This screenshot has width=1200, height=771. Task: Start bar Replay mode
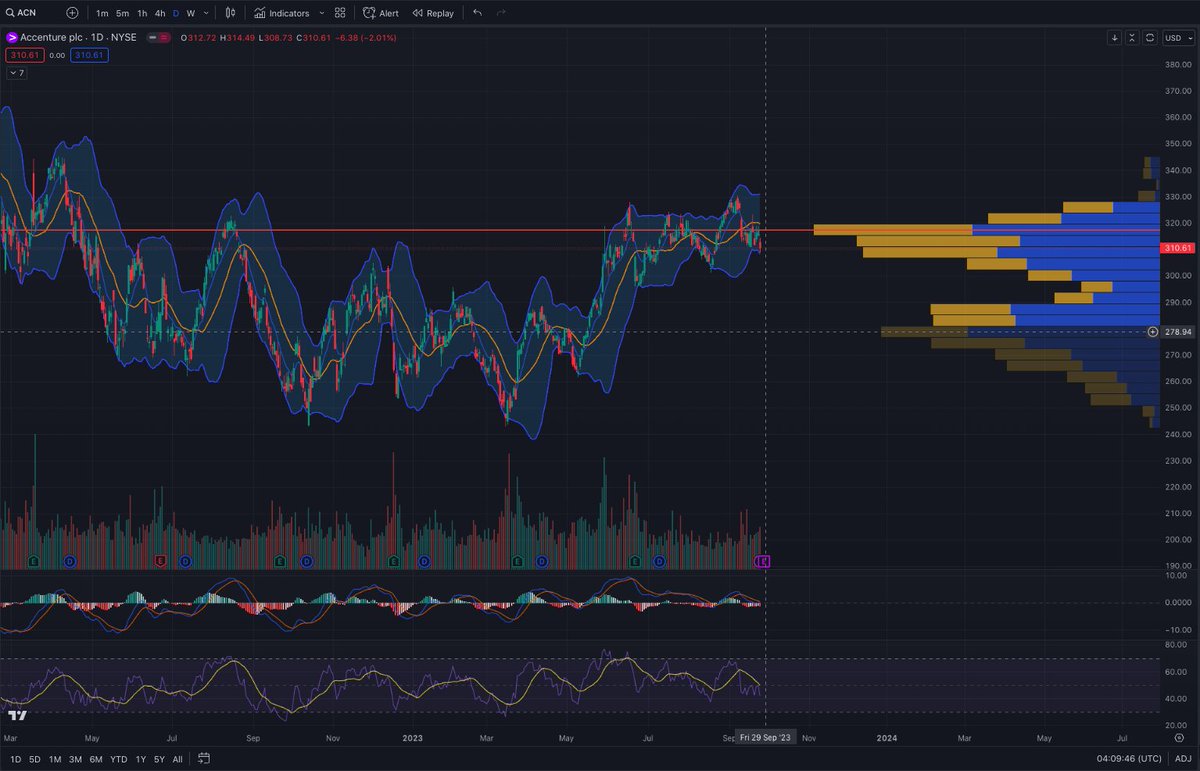(x=432, y=13)
